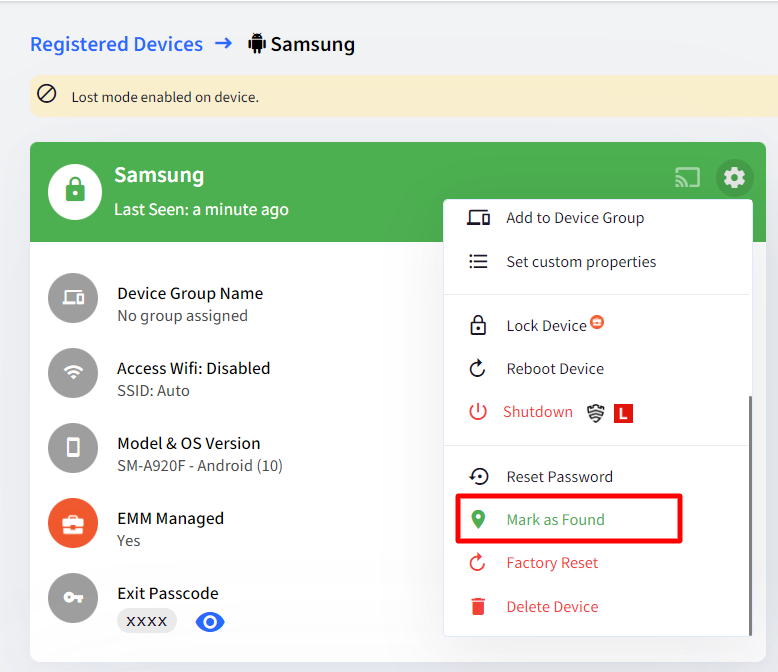
Task: Click 'EMM Managed' label
Action: [x=171, y=518]
